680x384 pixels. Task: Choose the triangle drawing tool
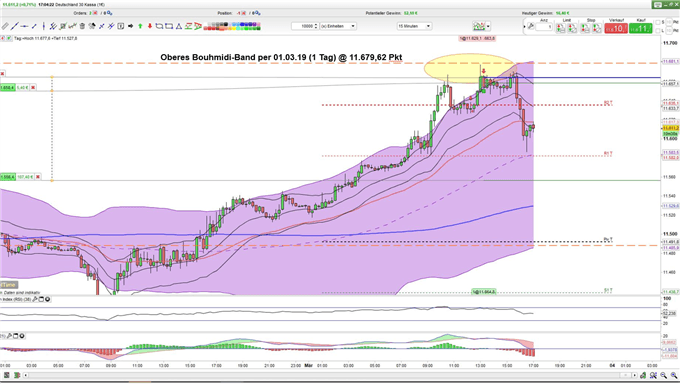pos(179,26)
